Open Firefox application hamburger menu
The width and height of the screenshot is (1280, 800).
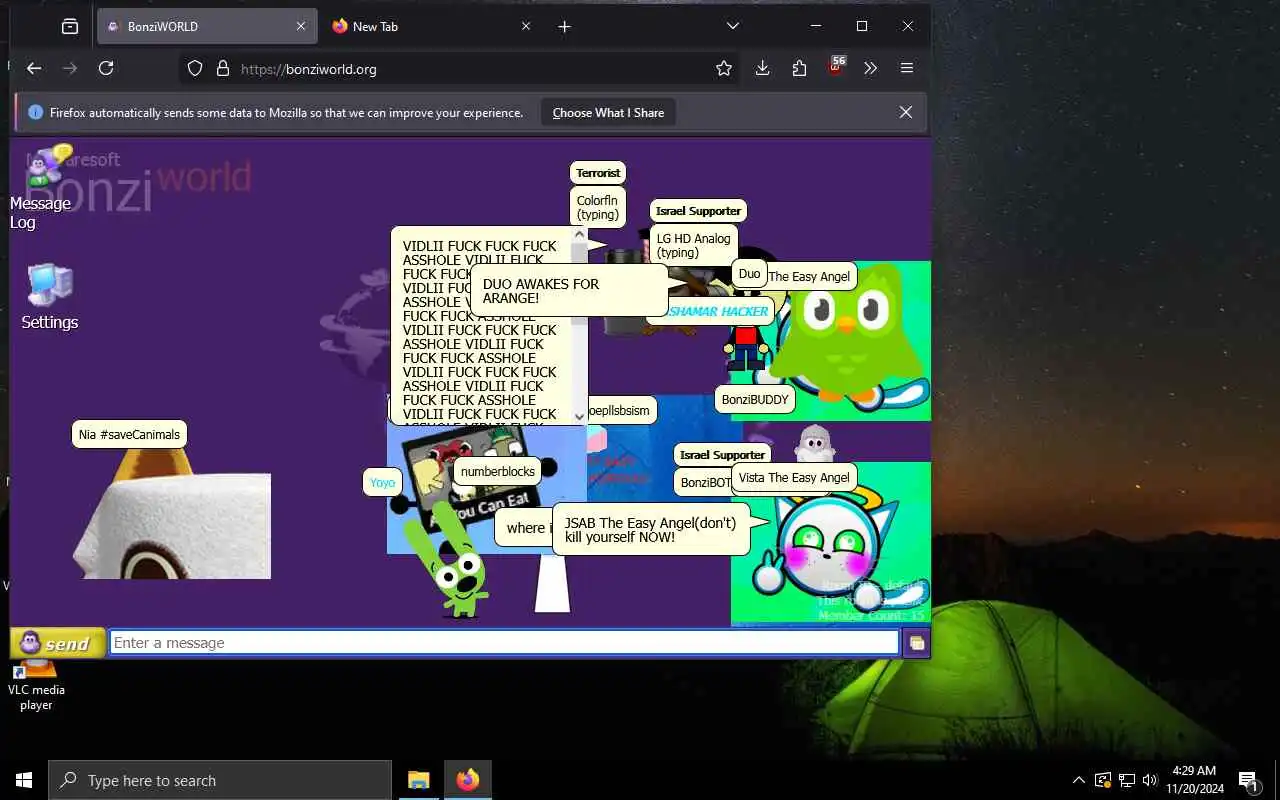pos(907,68)
